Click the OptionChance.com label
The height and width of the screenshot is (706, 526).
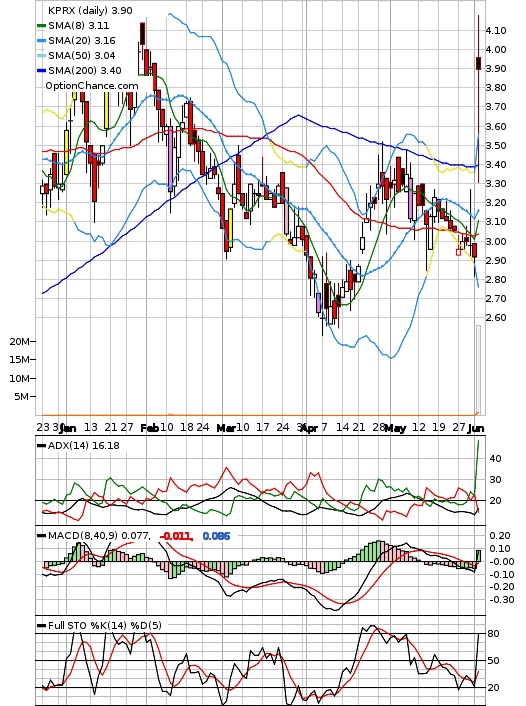92,86
